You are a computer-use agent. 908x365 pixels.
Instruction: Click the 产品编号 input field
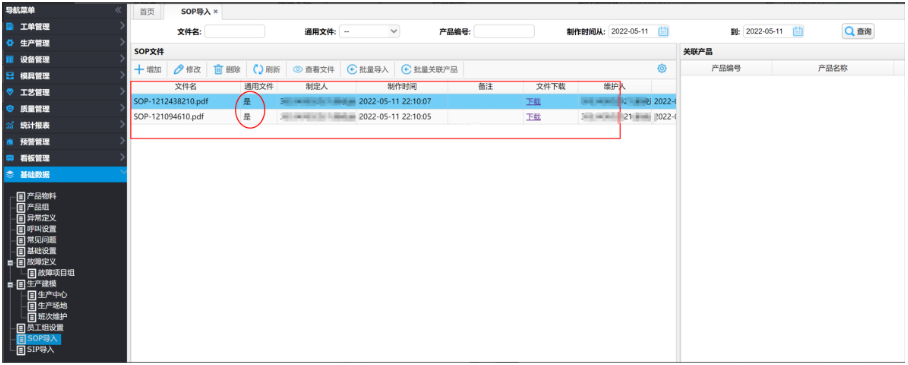point(504,31)
